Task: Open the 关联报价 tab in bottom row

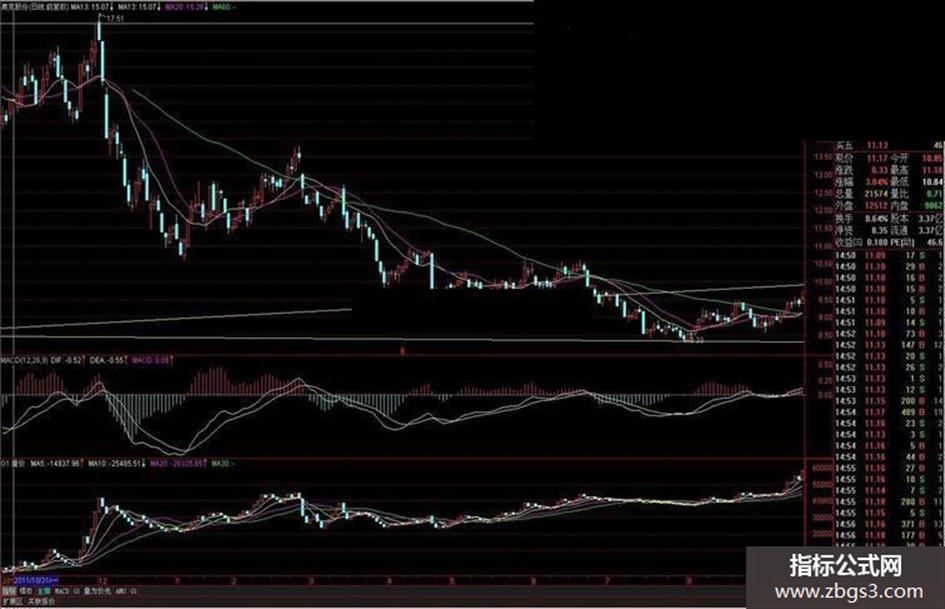Action: click(41, 601)
